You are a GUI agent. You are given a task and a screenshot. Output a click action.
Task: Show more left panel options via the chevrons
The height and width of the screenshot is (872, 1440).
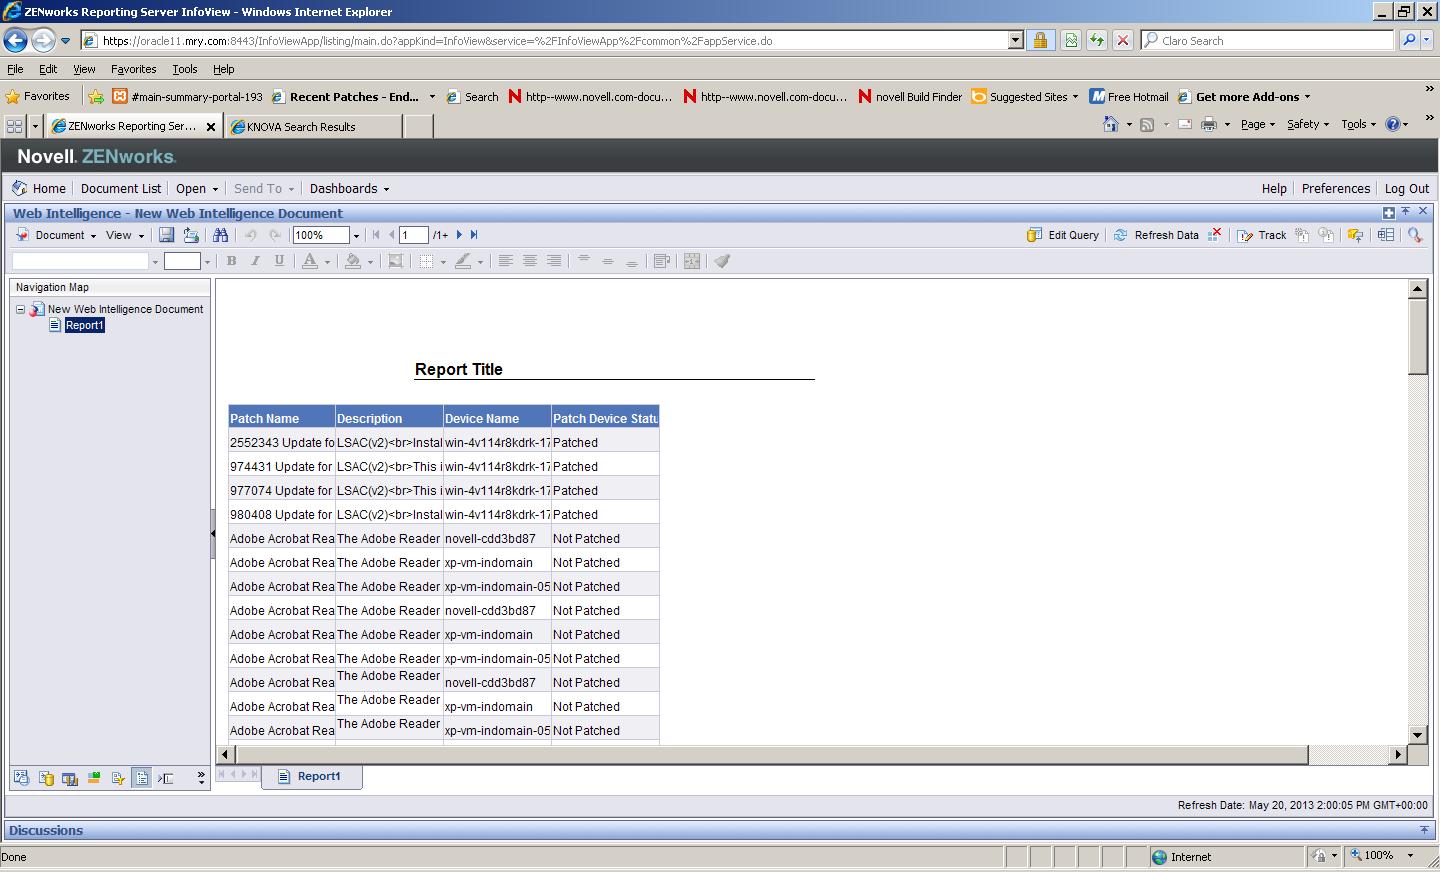(201, 778)
